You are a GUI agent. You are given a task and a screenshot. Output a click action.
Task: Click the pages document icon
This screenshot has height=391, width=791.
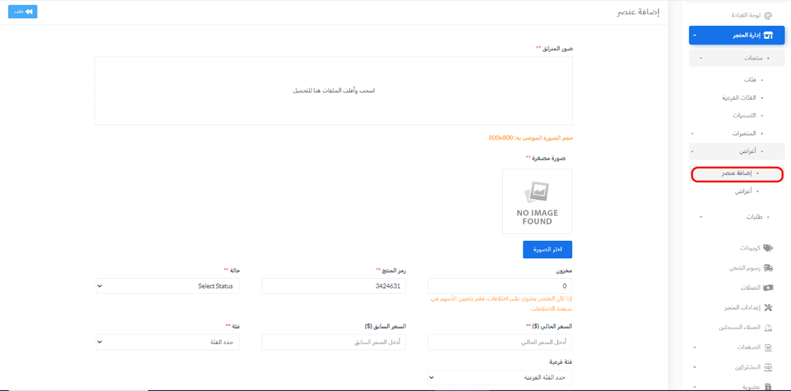[768, 347]
